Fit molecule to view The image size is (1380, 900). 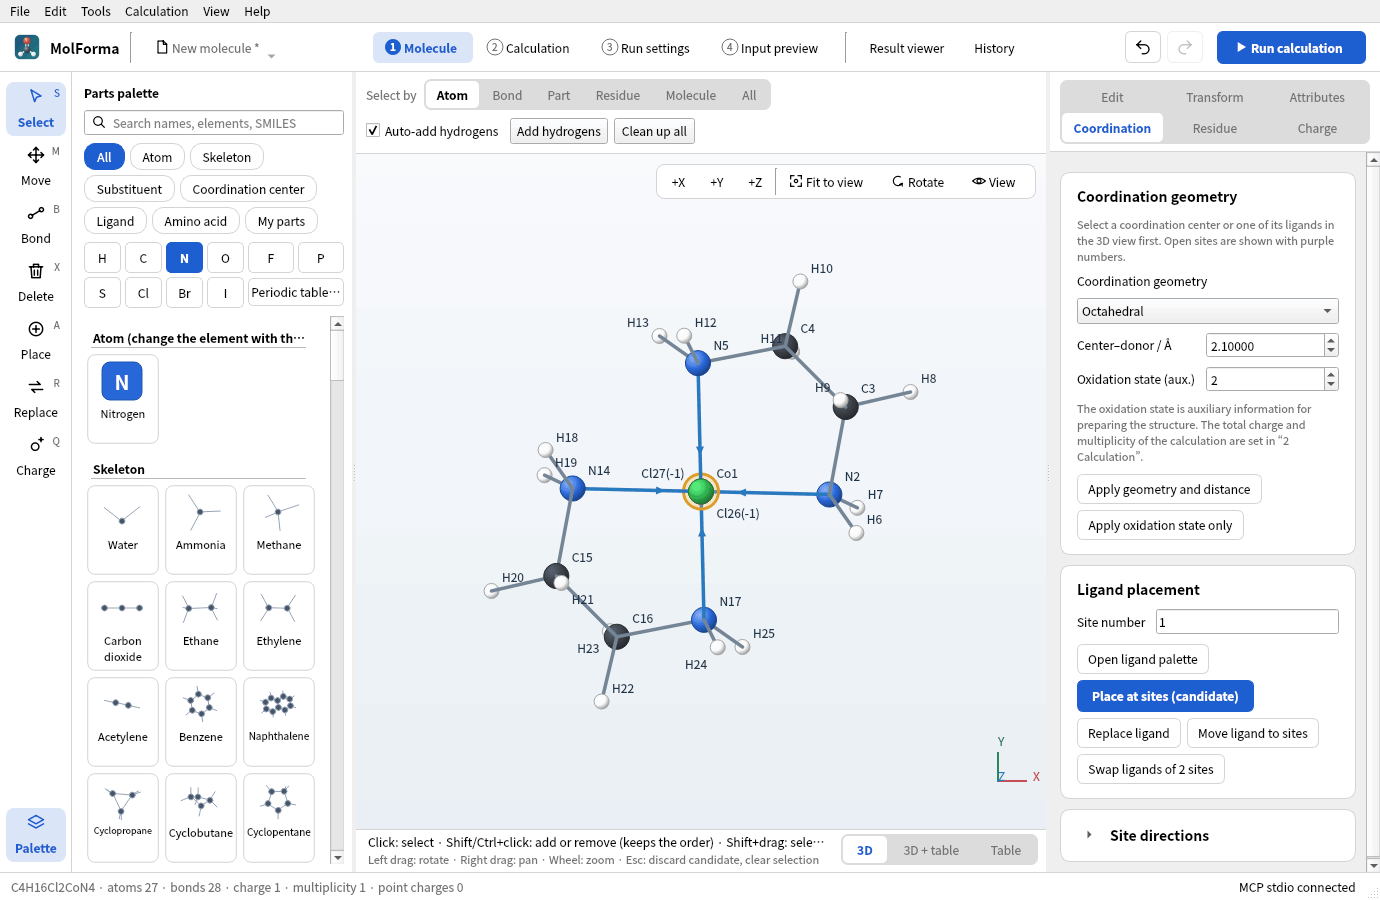click(x=826, y=182)
